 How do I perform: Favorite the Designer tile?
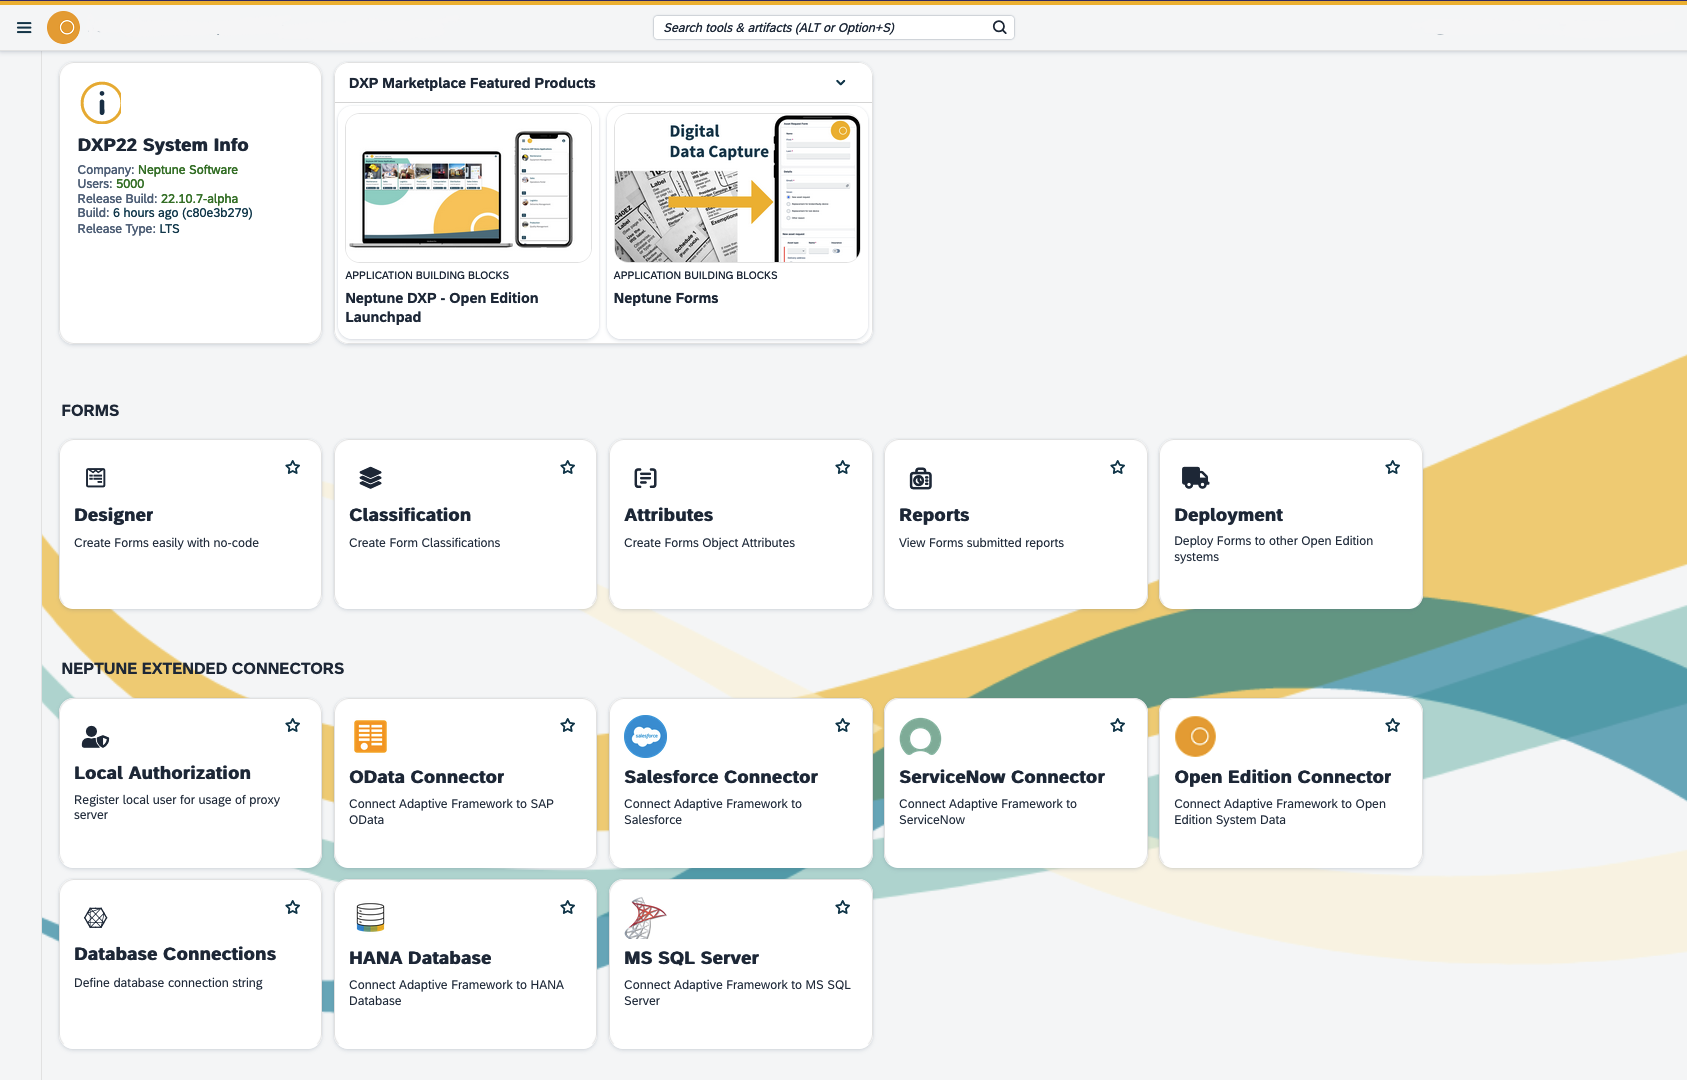coord(293,467)
